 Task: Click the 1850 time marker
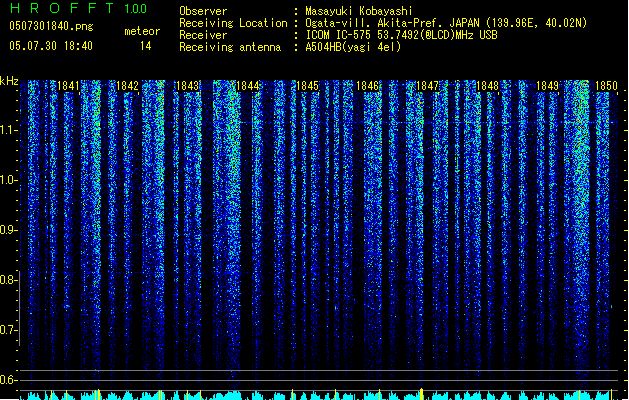tap(606, 86)
